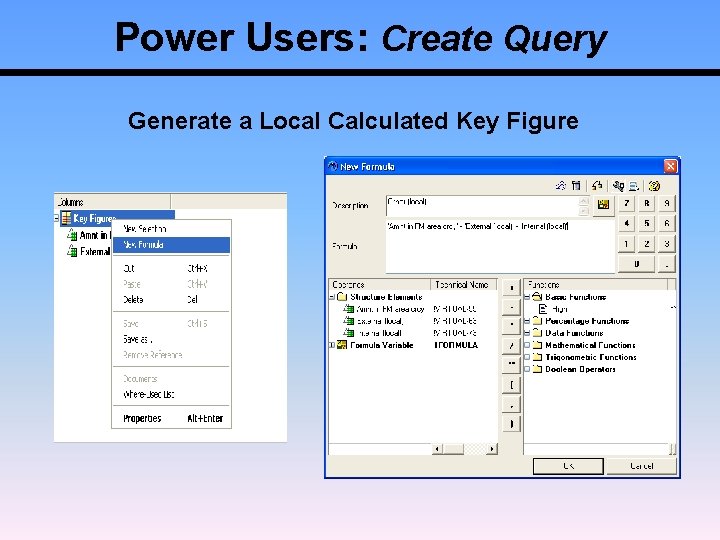Expand the Percentage Functions folder
This screenshot has width=720, height=540.
pos(527,321)
